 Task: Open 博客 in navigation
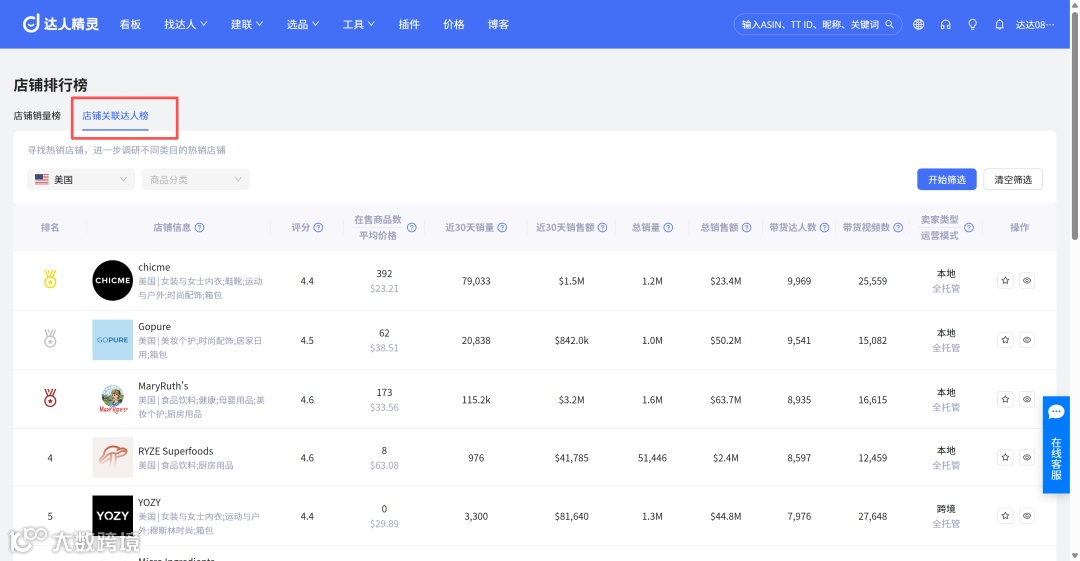(x=498, y=24)
